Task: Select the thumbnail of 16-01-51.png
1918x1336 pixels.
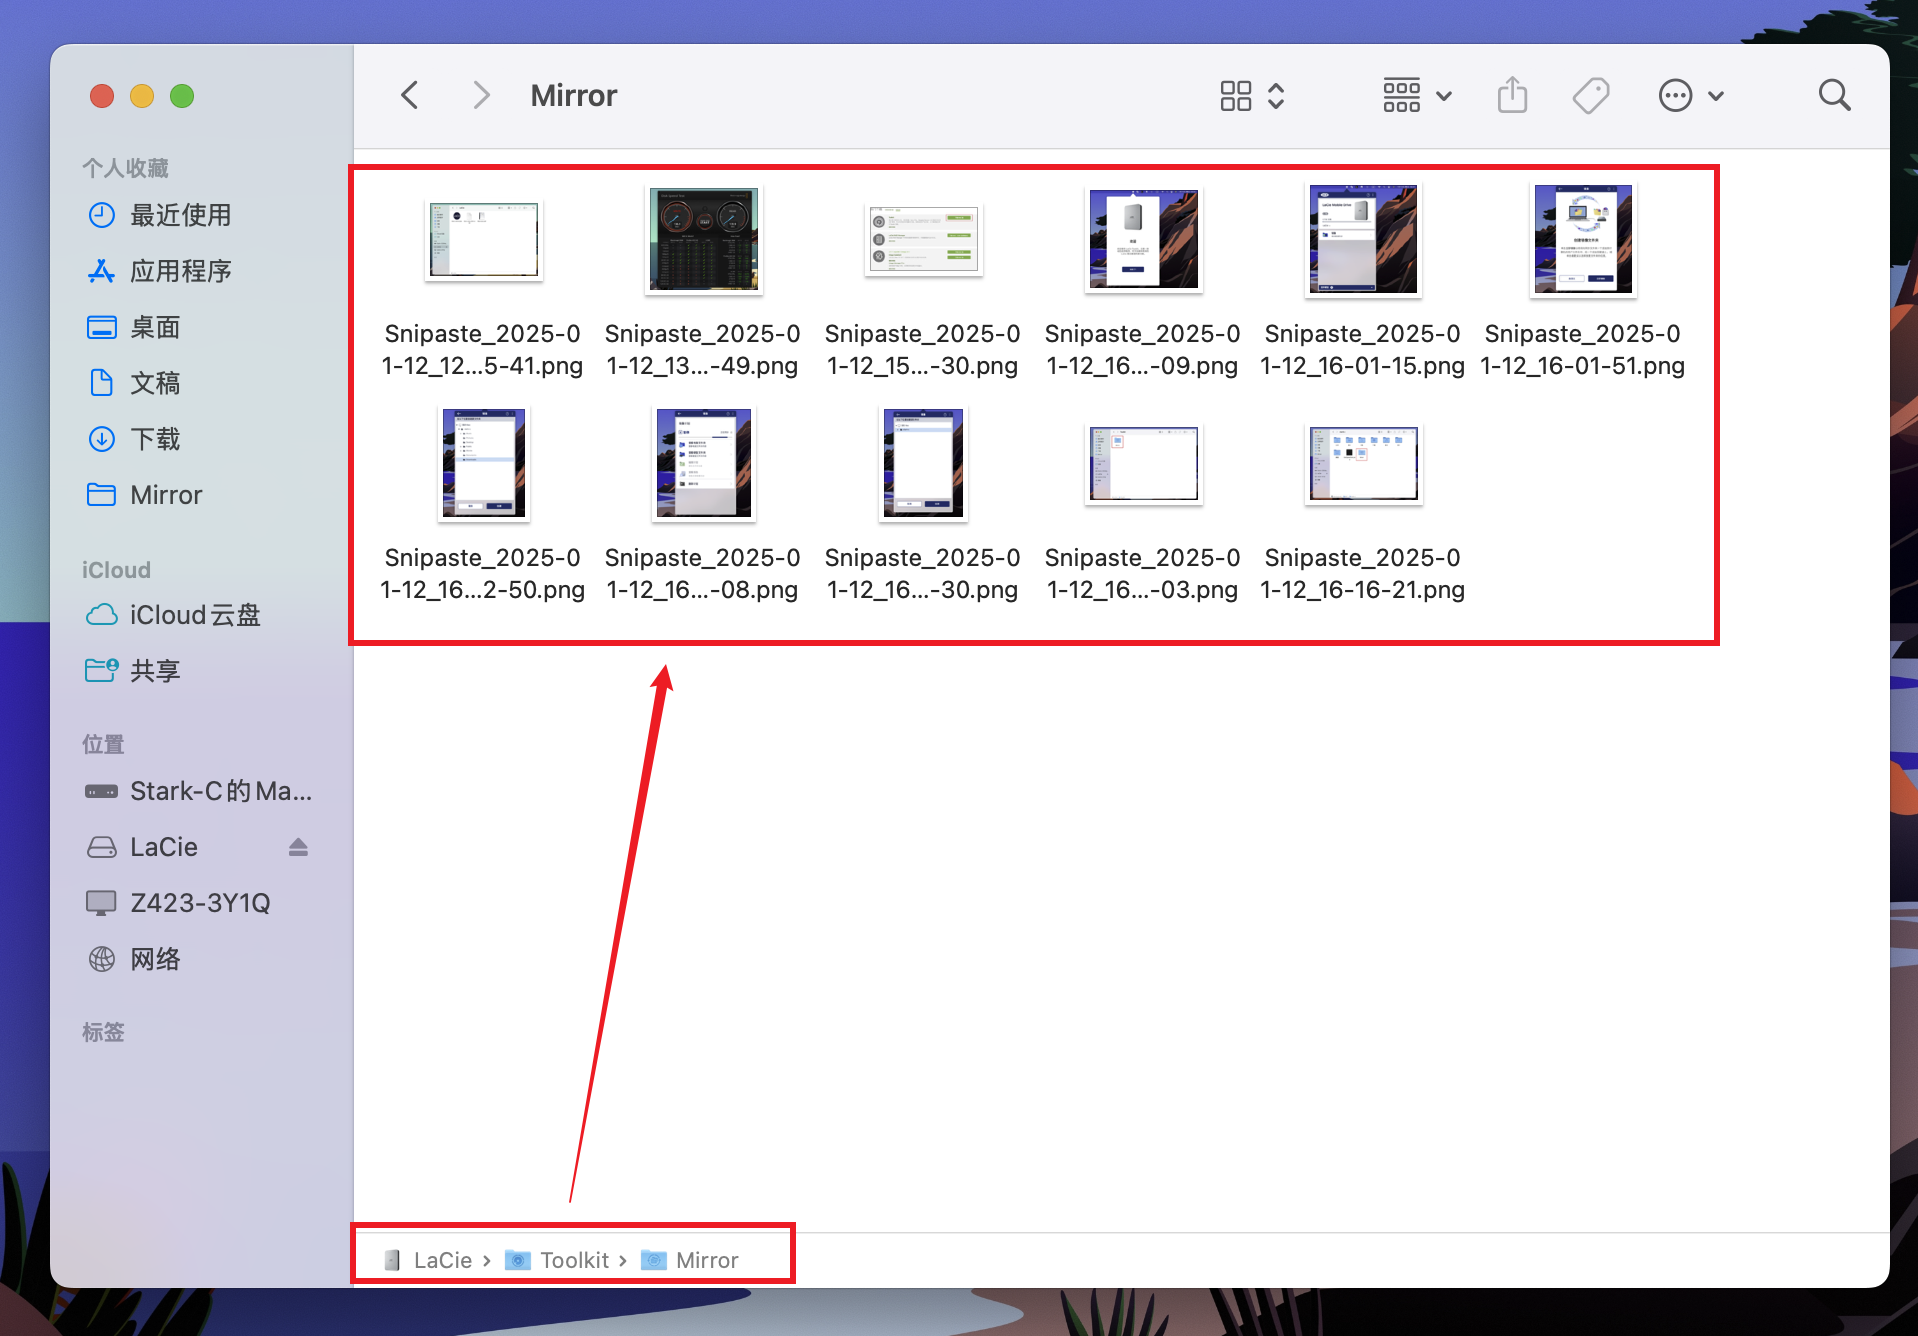Action: 1583,240
